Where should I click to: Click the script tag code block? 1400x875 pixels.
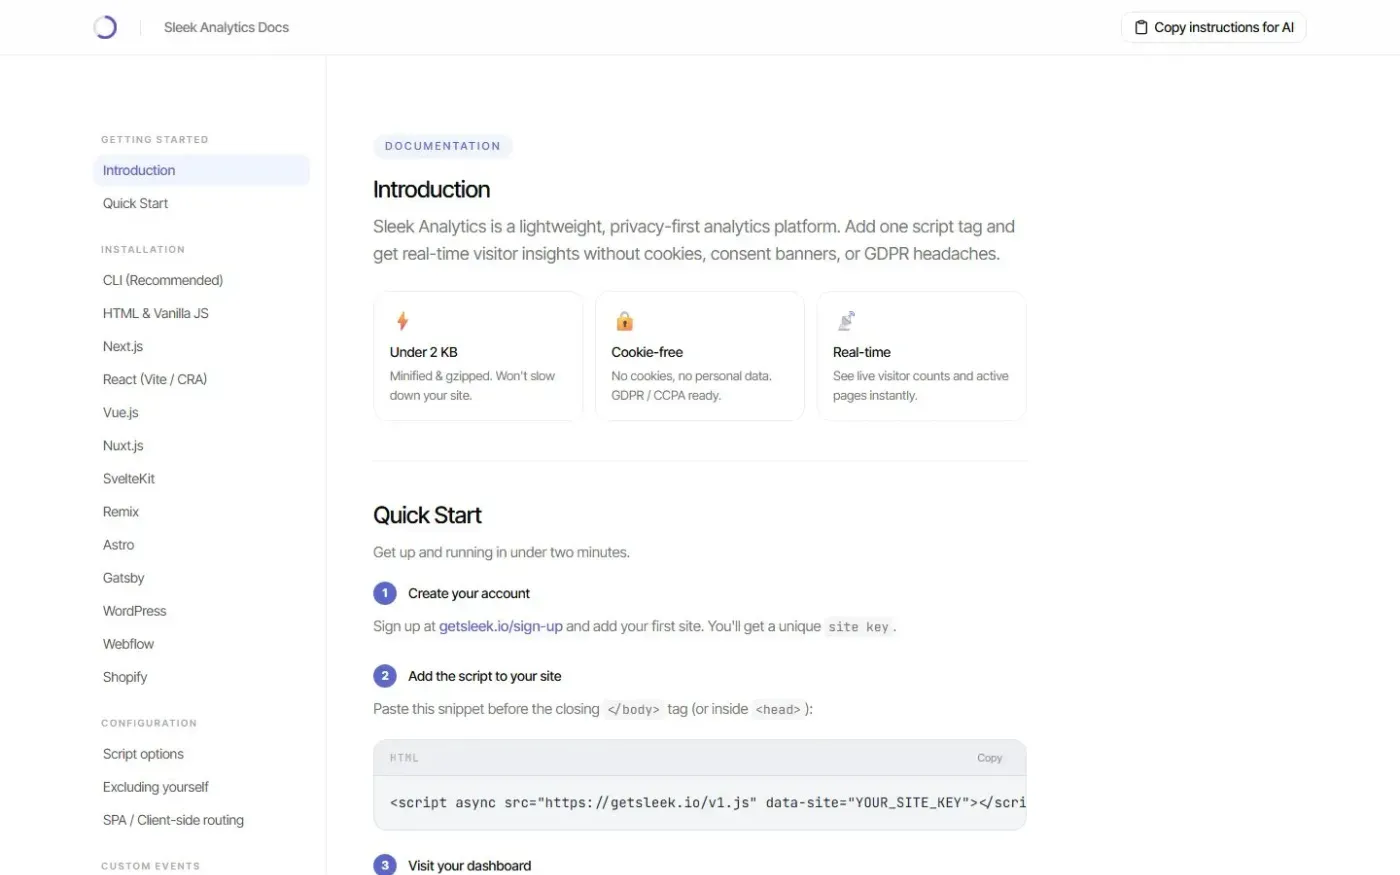[x=700, y=802]
